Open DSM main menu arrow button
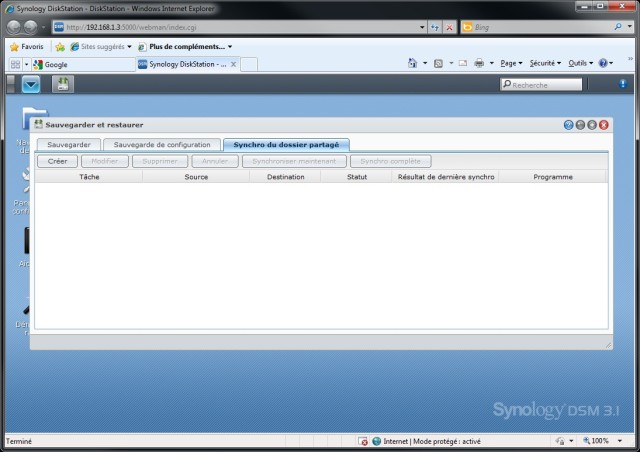The image size is (640, 452). (31, 85)
